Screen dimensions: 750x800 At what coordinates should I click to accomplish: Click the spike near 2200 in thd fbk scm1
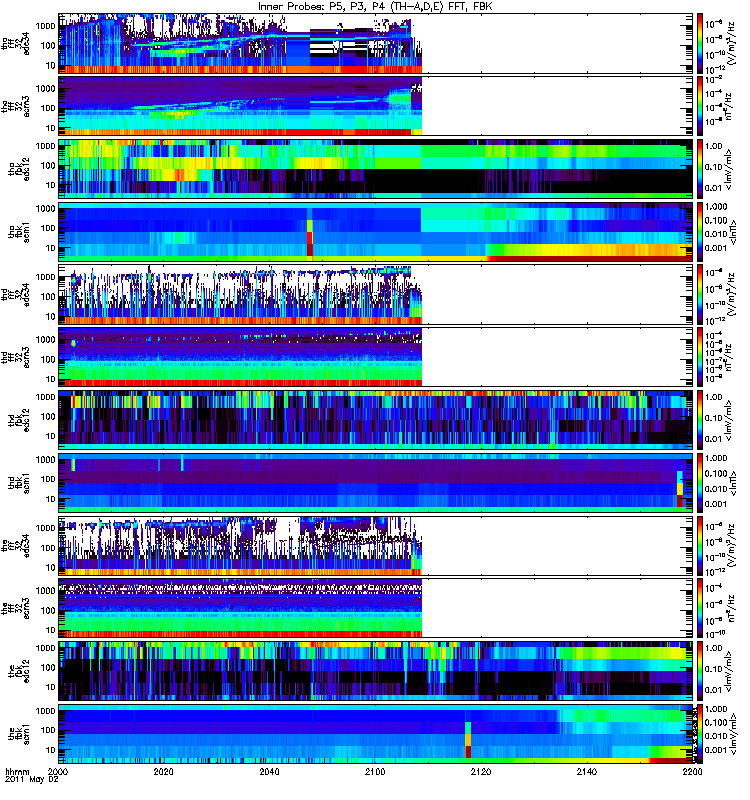(x=680, y=489)
